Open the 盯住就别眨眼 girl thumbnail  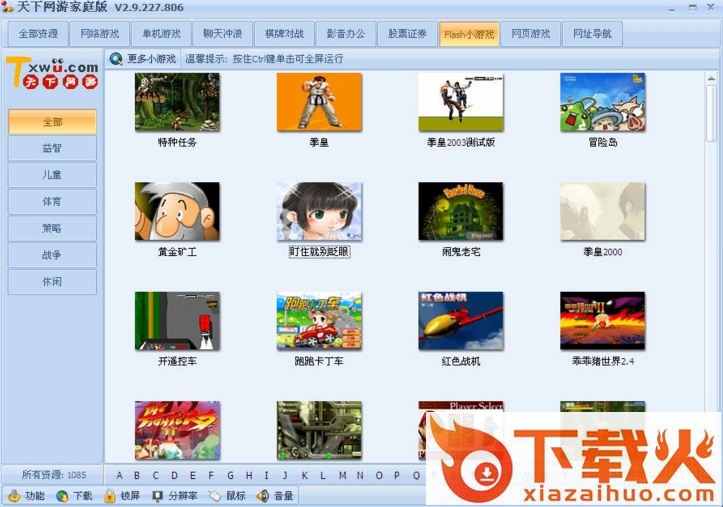(319, 211)
